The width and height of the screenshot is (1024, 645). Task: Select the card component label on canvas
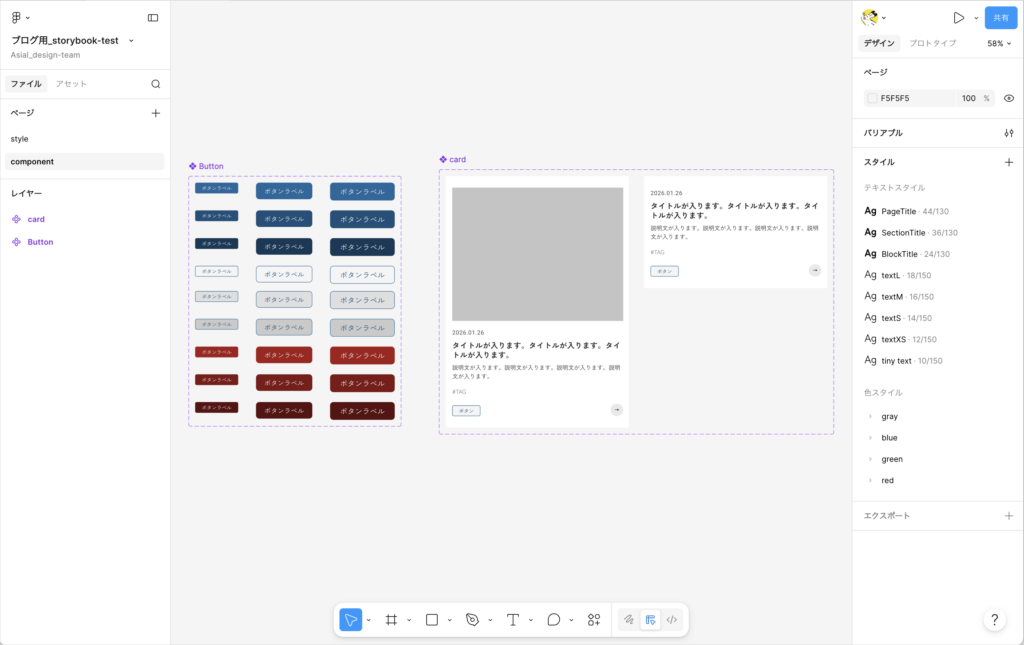click(453, 159)
